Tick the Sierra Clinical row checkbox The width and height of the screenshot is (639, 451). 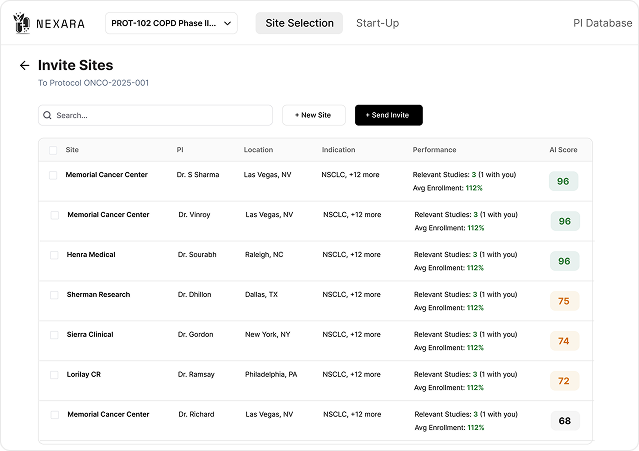pos(54,335)
